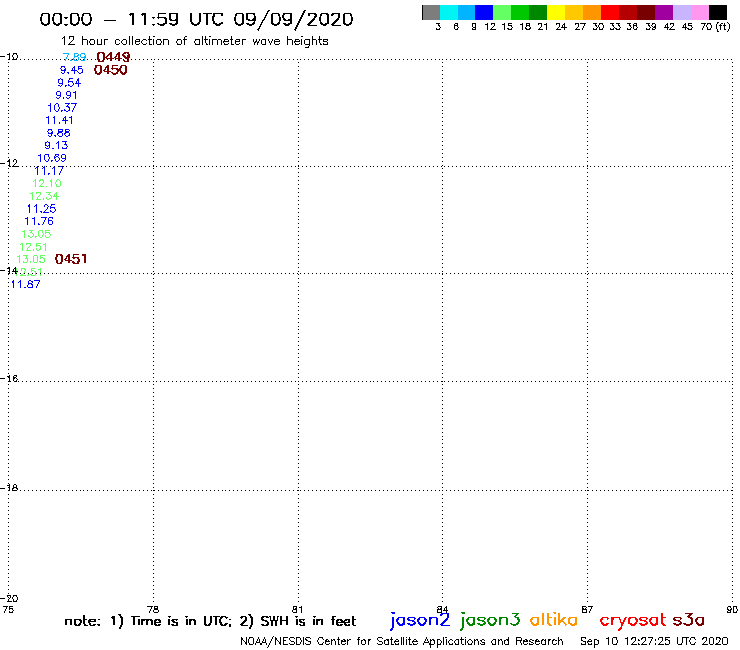Select the 90 longitude axis label
Image resolution: width=740 pixels, height=650 pixels.
click(x=732, y=609)
